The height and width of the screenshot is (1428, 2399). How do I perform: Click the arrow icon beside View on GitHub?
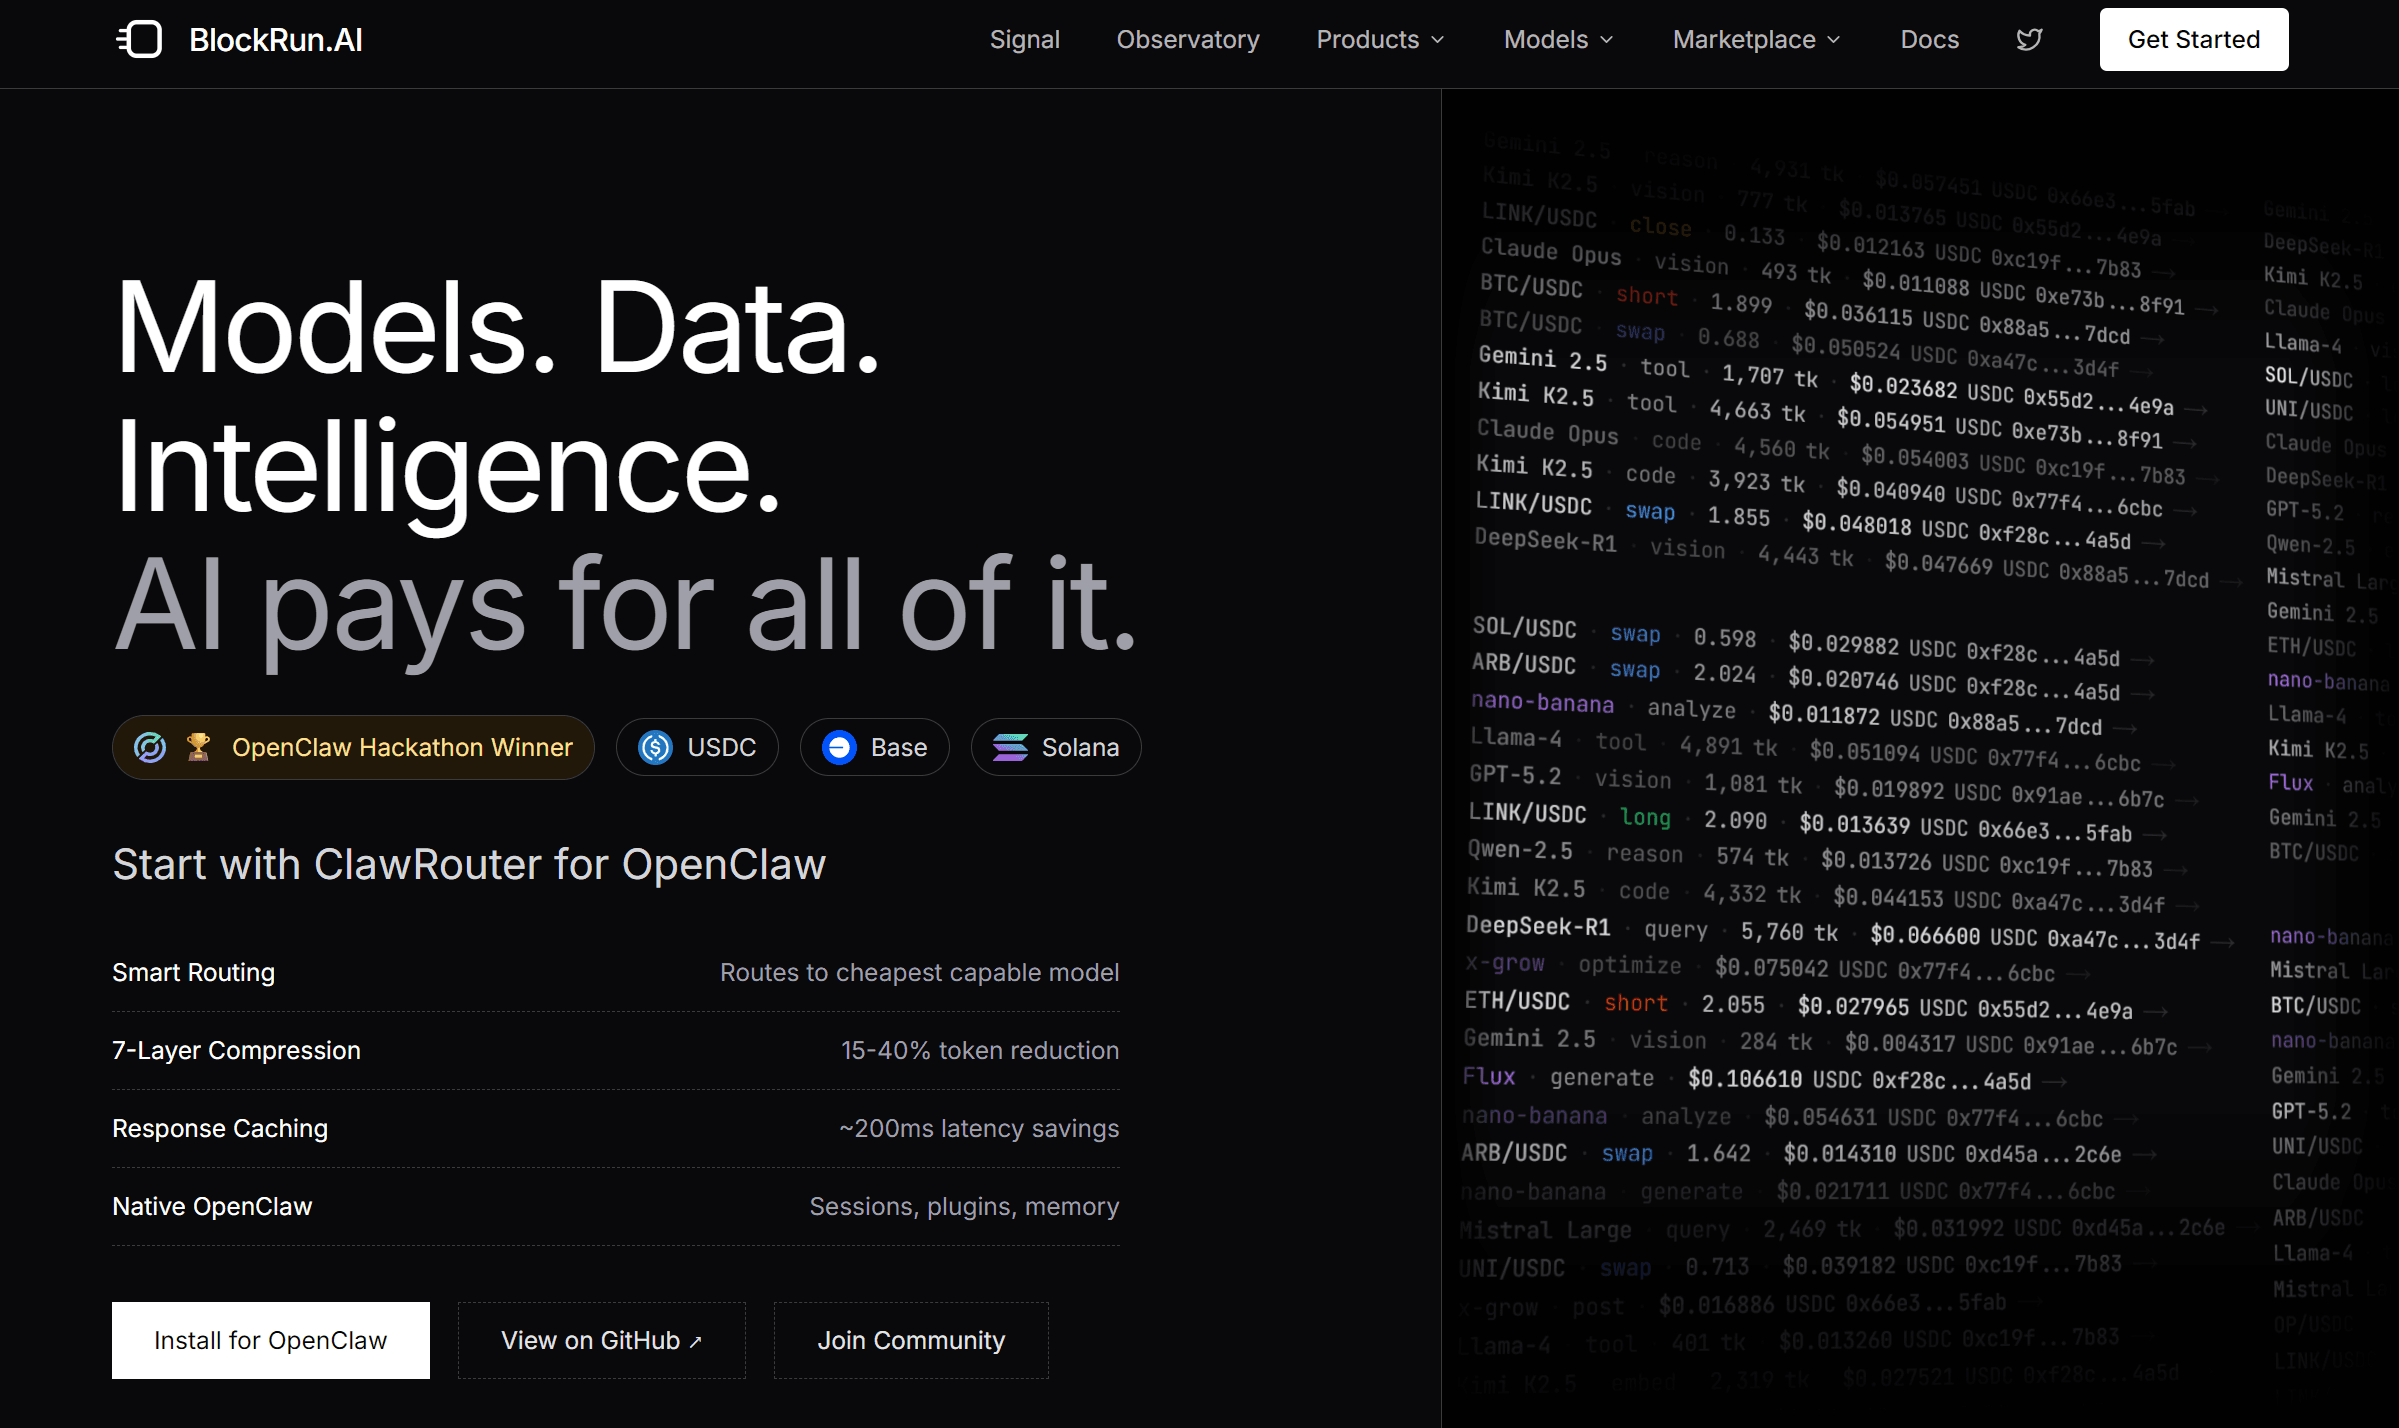point(696,1342)
